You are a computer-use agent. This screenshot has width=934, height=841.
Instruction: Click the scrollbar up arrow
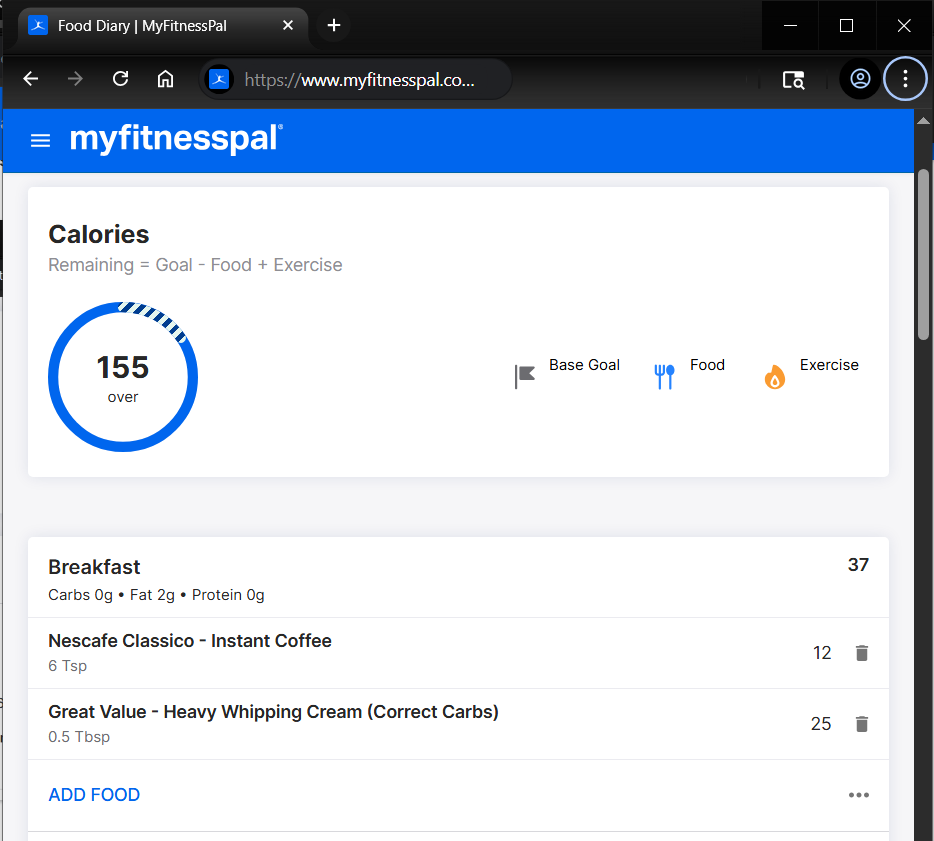[x=923, y=121]
